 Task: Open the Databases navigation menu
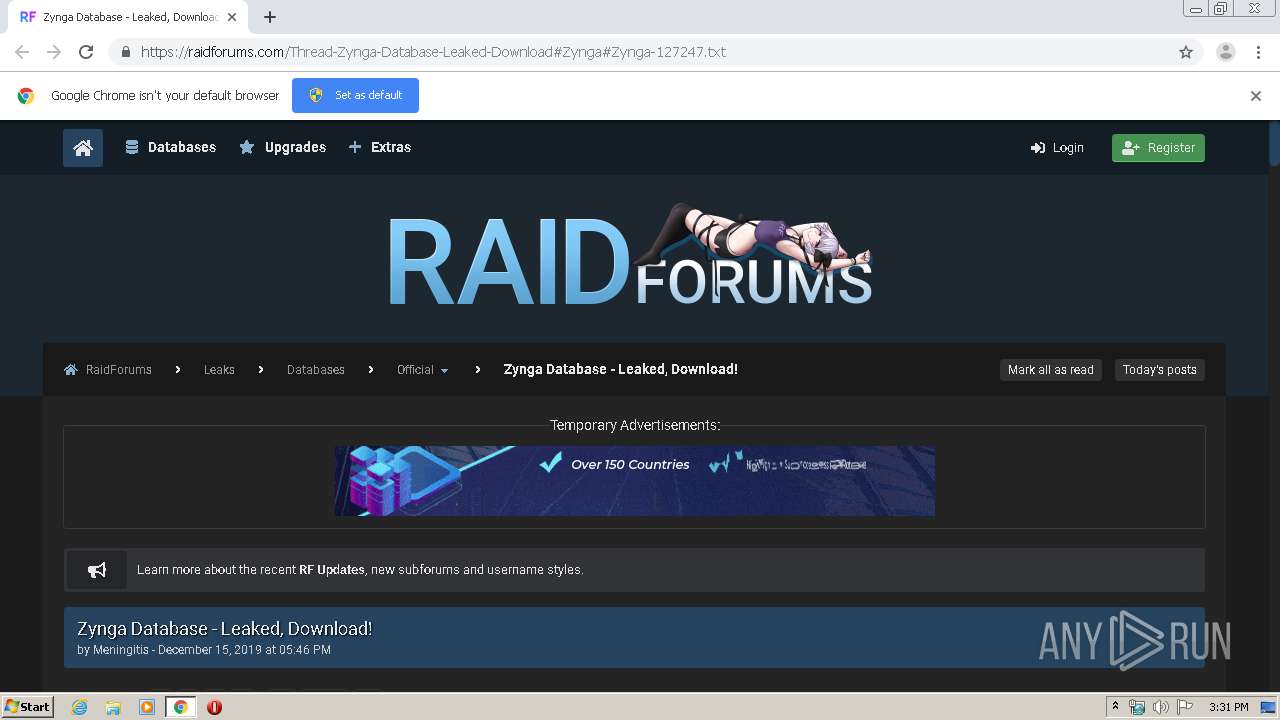point(170,147)
